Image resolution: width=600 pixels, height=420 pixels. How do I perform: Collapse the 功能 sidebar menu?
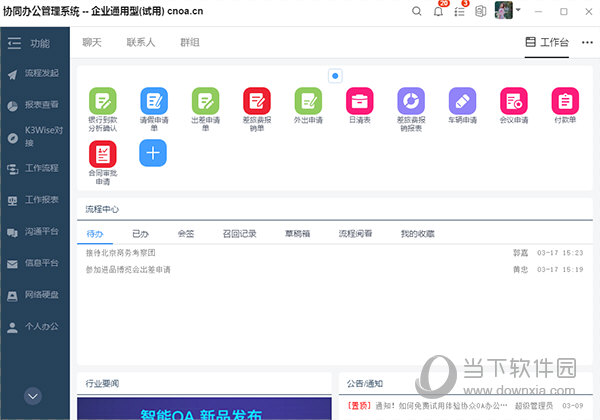[x=14, y=43]
